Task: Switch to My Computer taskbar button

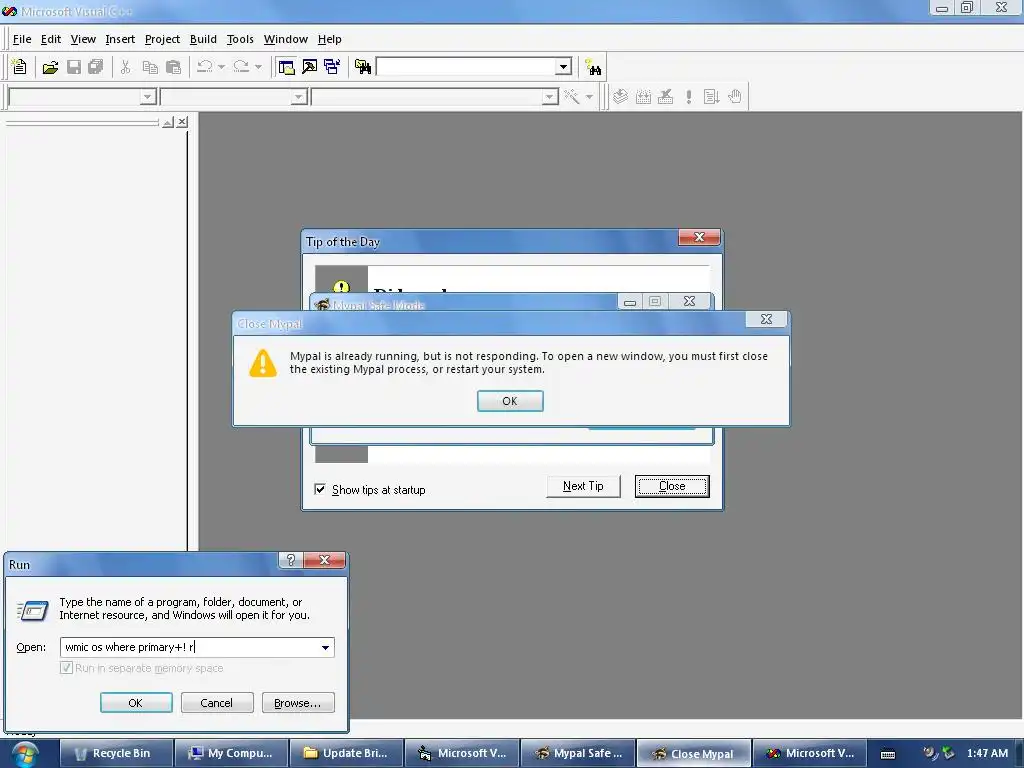Action: pos(231,754)
